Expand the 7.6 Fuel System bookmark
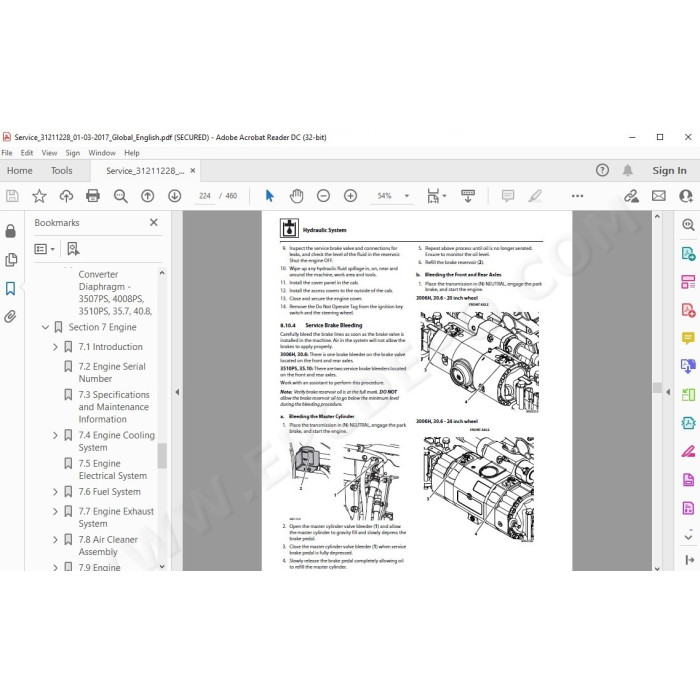 click(x=55, y=492)
